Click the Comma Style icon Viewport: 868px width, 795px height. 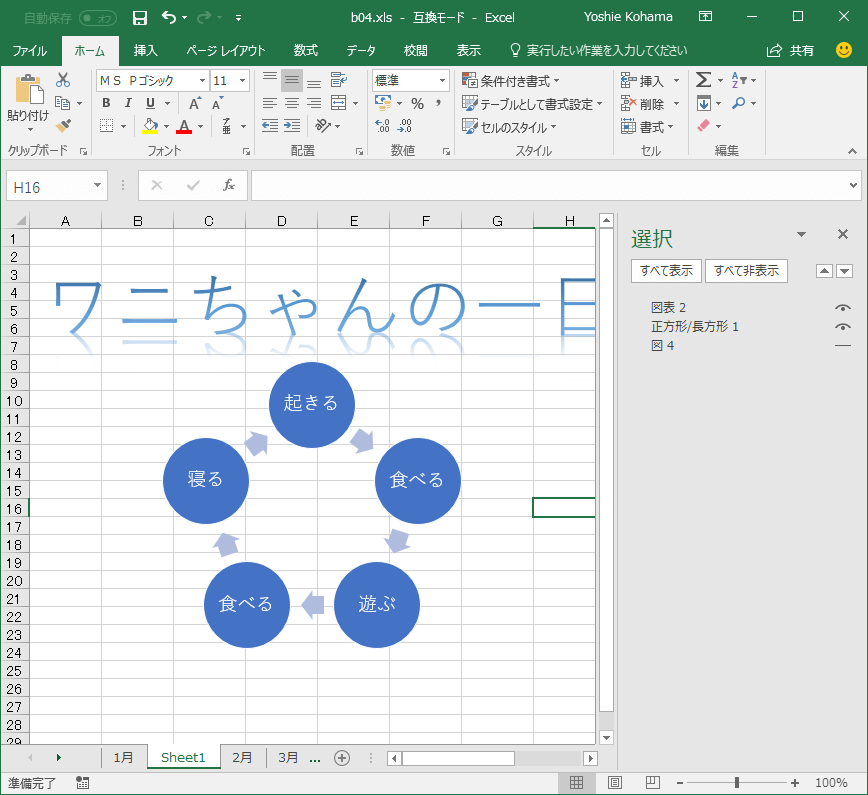click(x=438, y=103)
